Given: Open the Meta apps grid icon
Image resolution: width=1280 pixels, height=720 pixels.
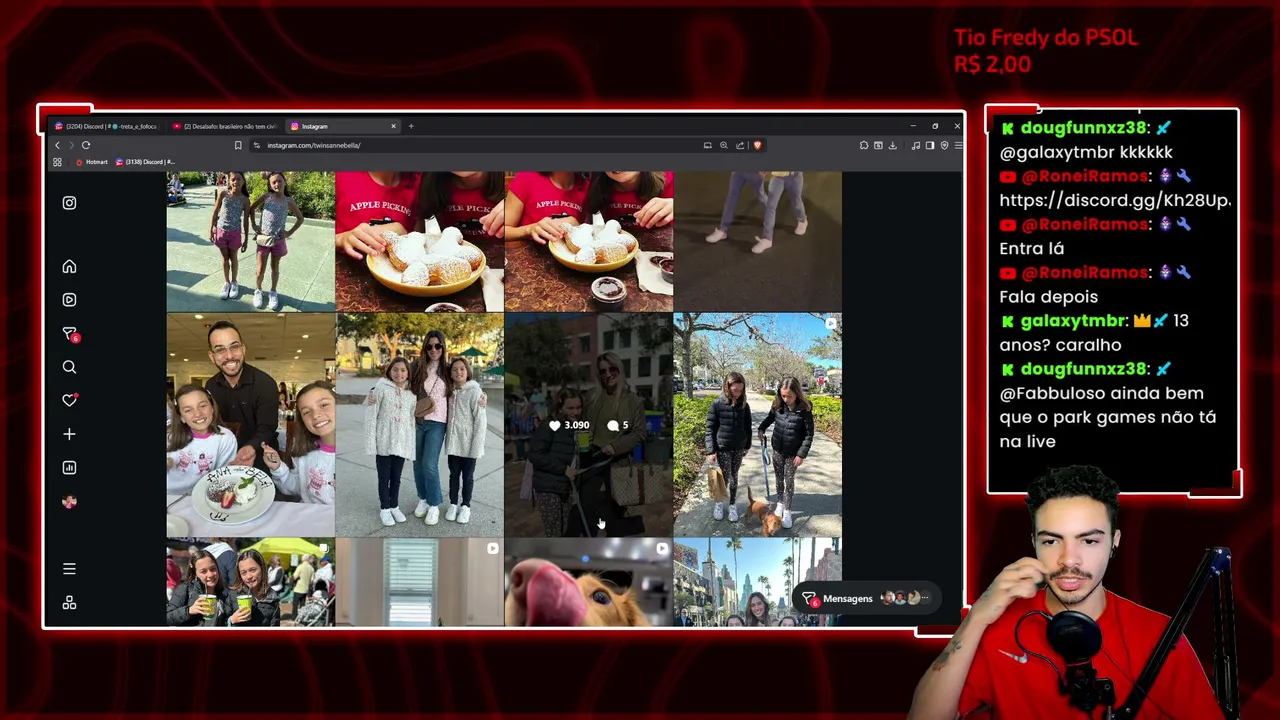Looking at the screenshot, I should [x=69, y=602].
